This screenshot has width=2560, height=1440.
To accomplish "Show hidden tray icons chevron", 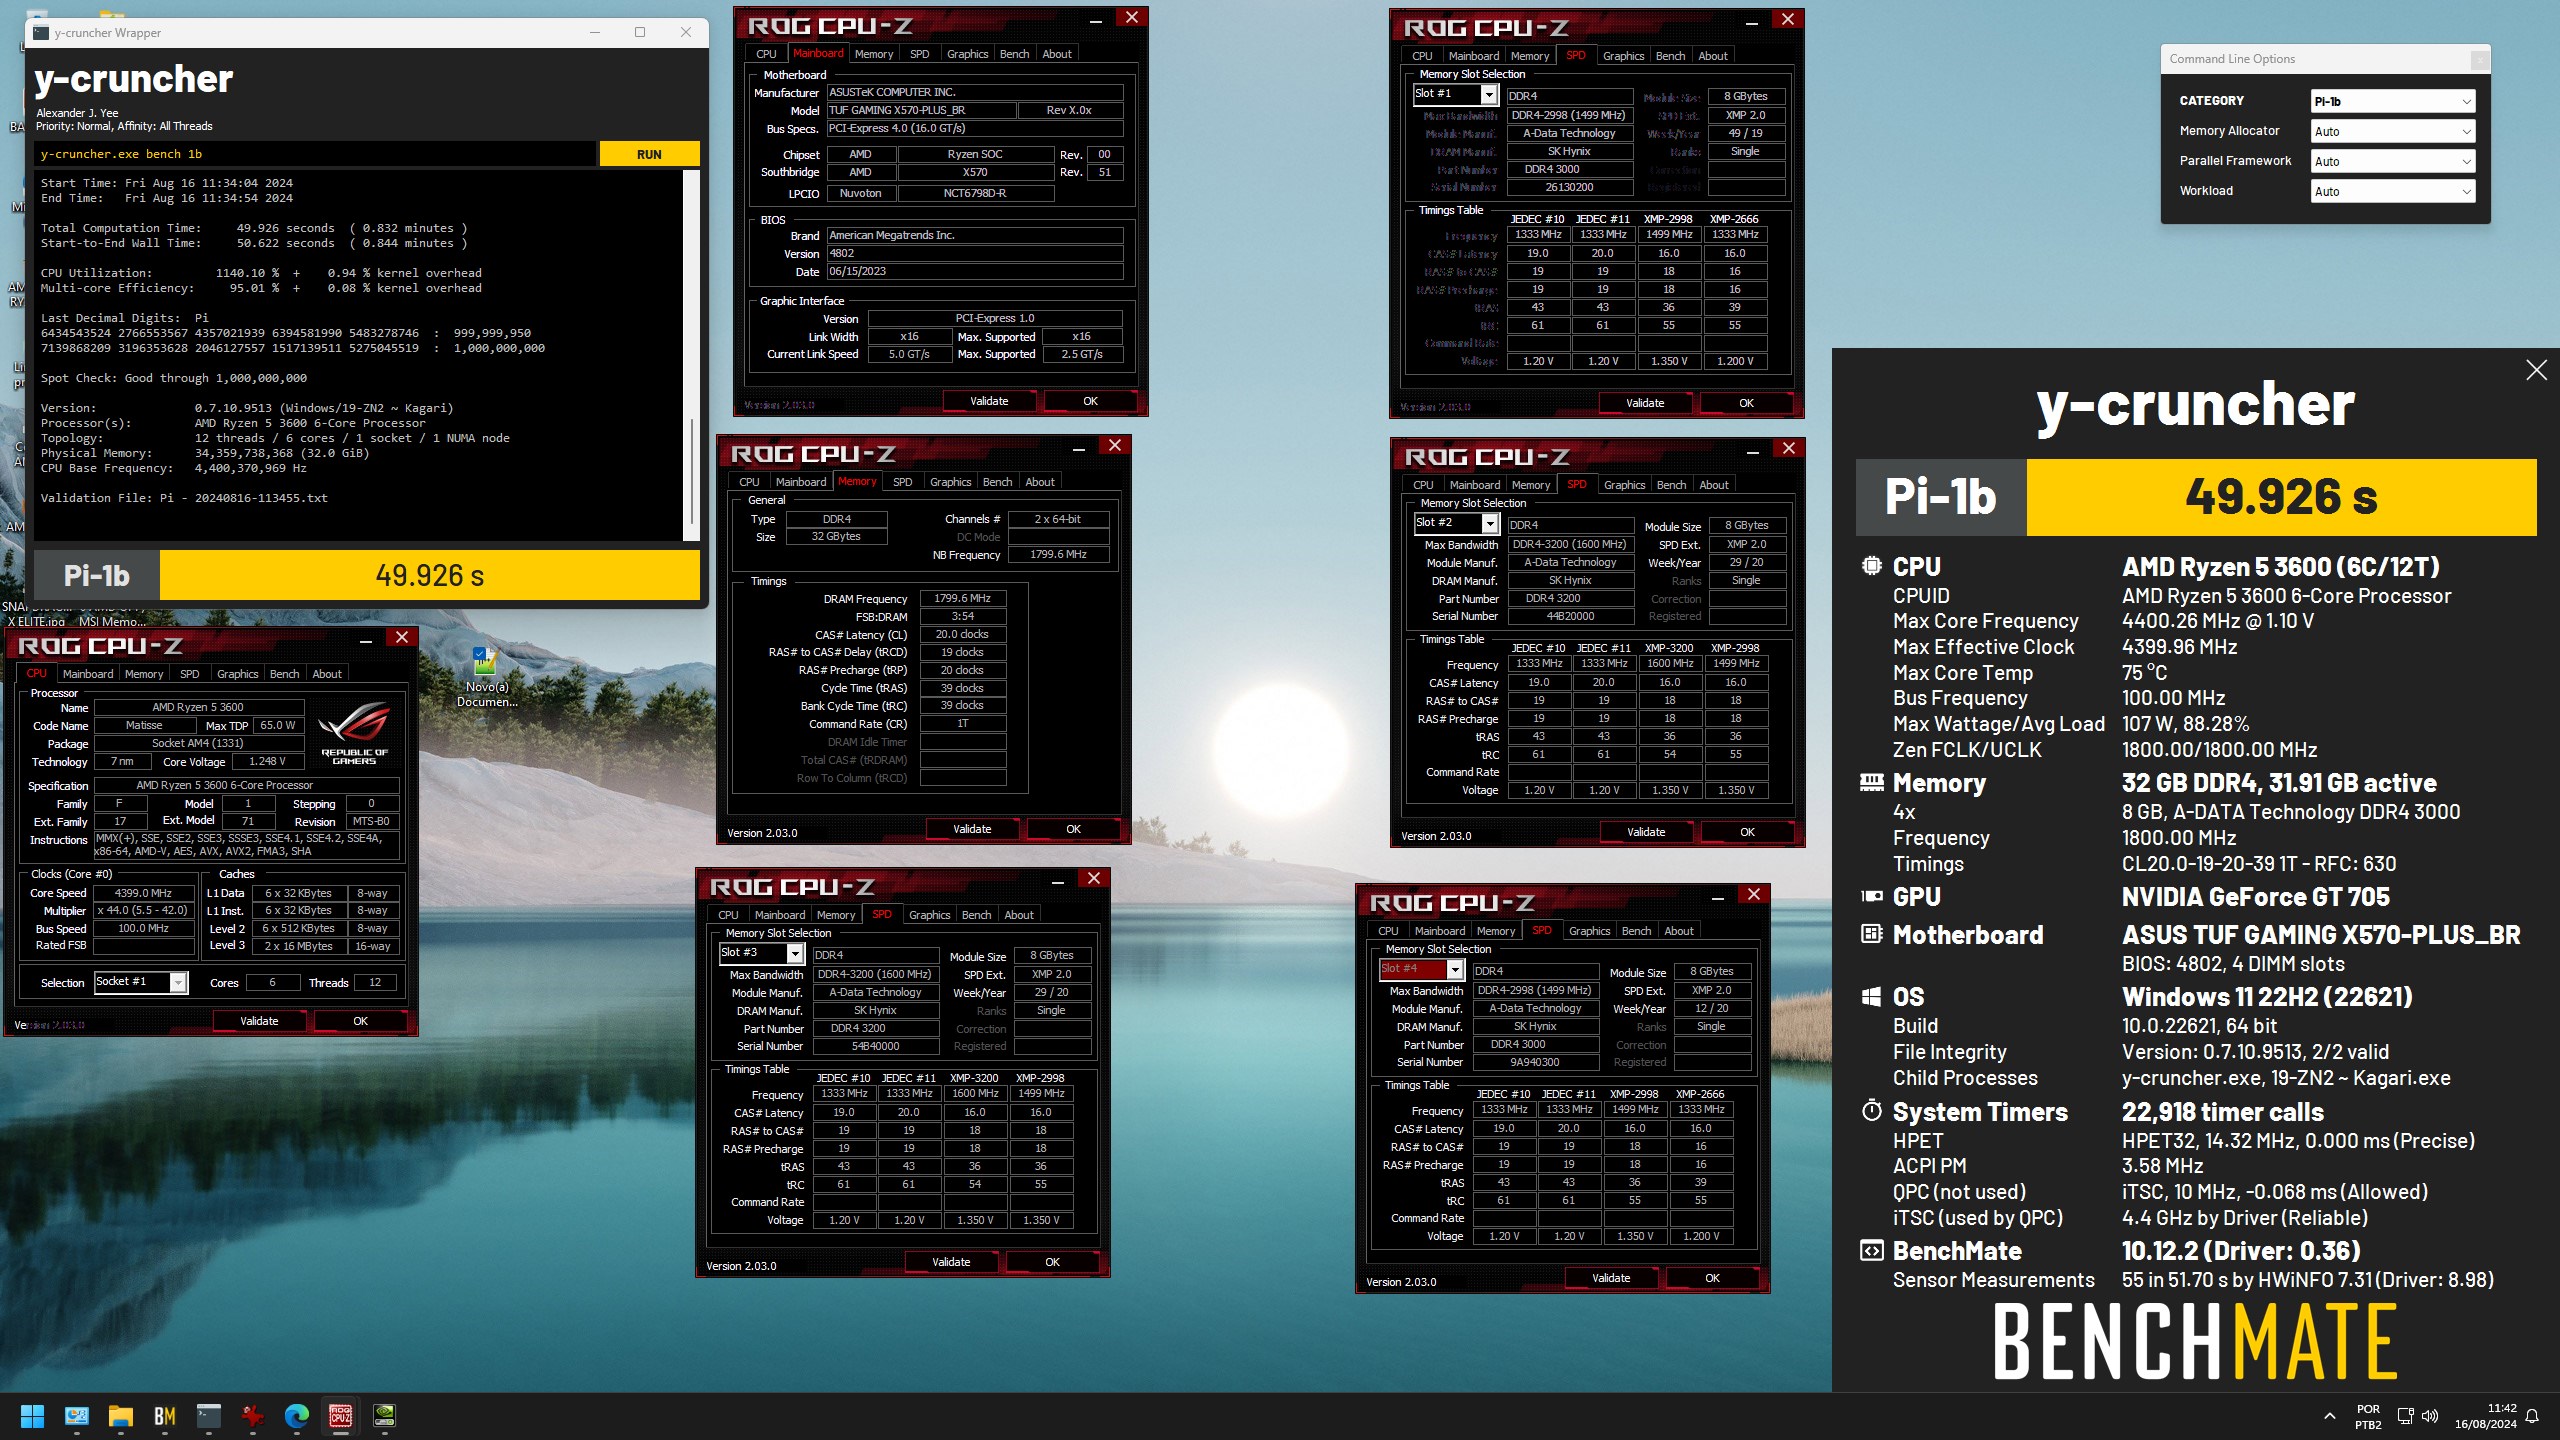I will click(x=2330, y=1416).
